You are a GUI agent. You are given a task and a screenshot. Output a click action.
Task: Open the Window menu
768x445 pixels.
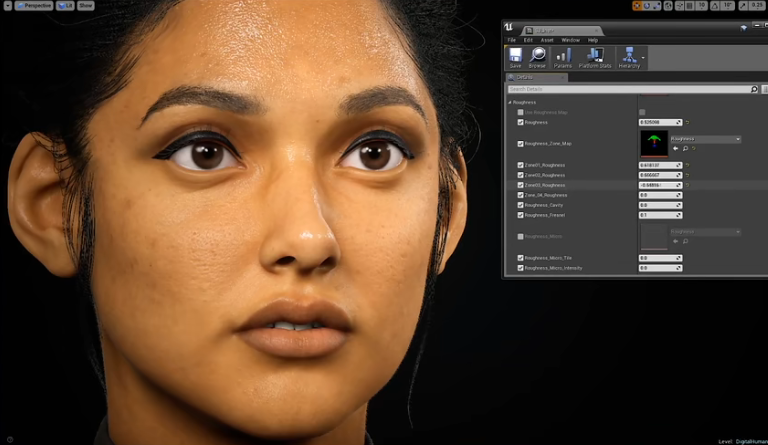point(570,40)
